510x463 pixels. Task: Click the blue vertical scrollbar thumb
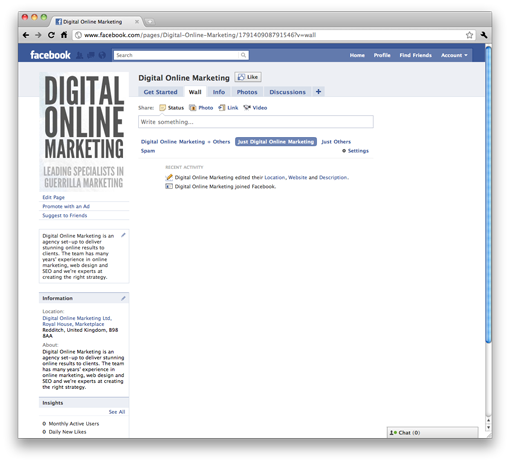(488, 195)
